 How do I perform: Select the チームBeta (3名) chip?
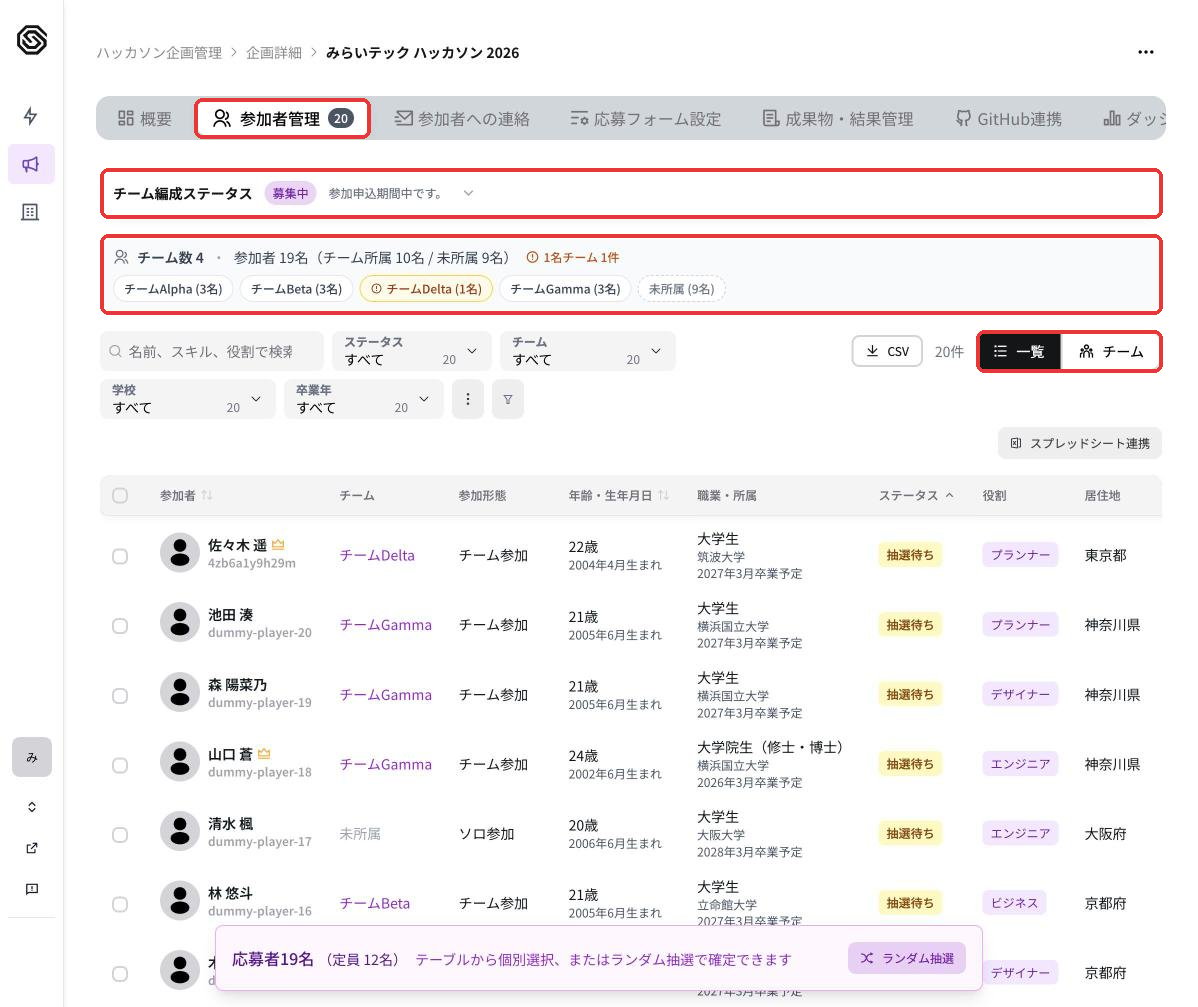click(296, 289)
